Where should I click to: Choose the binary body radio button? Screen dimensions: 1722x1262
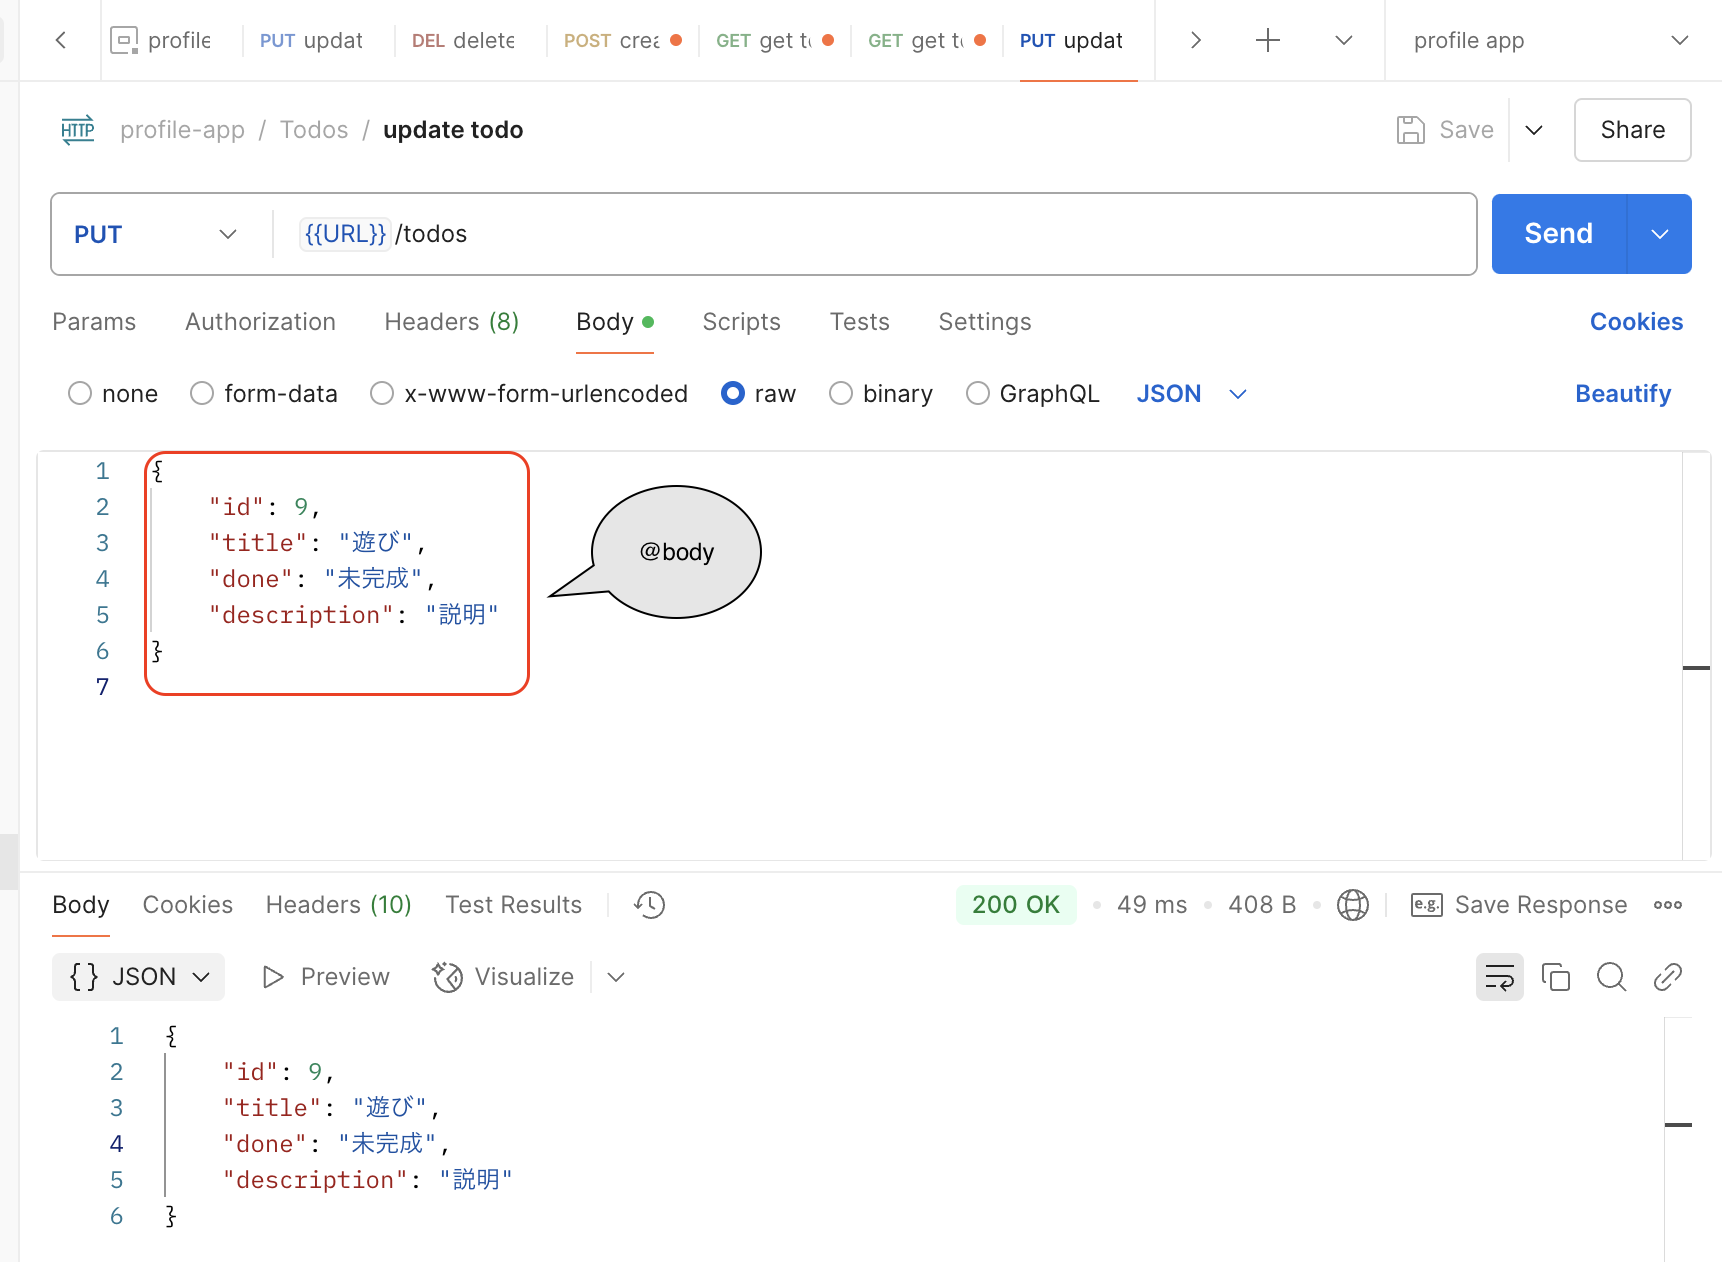tap(841, 394)
